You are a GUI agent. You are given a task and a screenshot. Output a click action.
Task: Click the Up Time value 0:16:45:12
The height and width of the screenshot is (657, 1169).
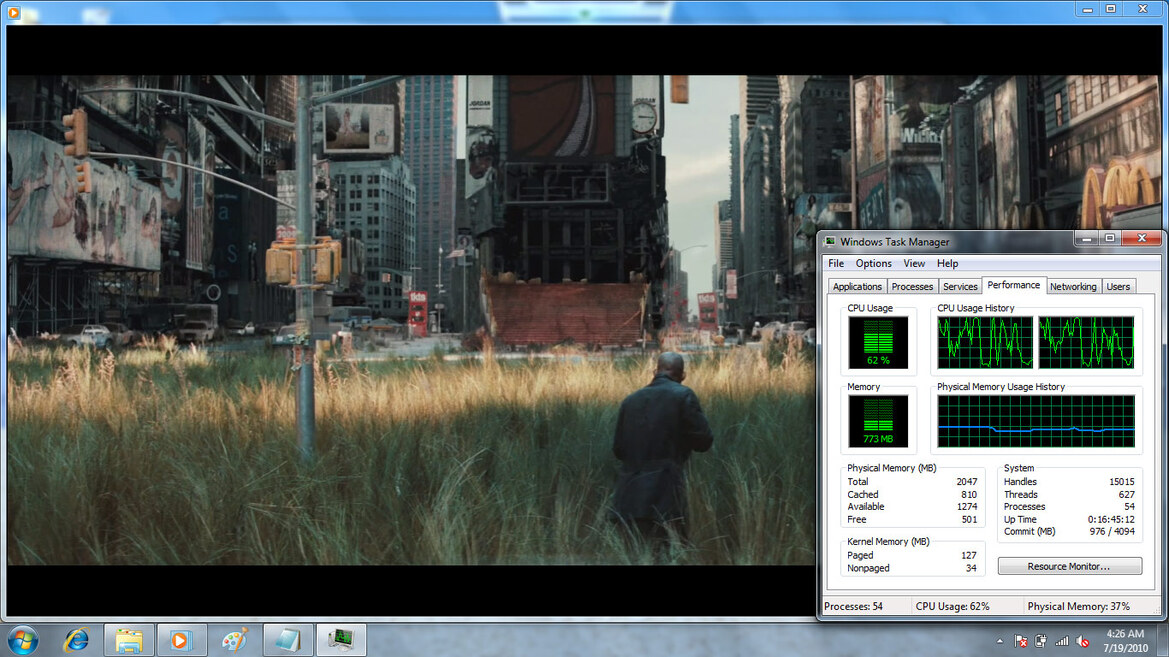(x=1111, y=520)
